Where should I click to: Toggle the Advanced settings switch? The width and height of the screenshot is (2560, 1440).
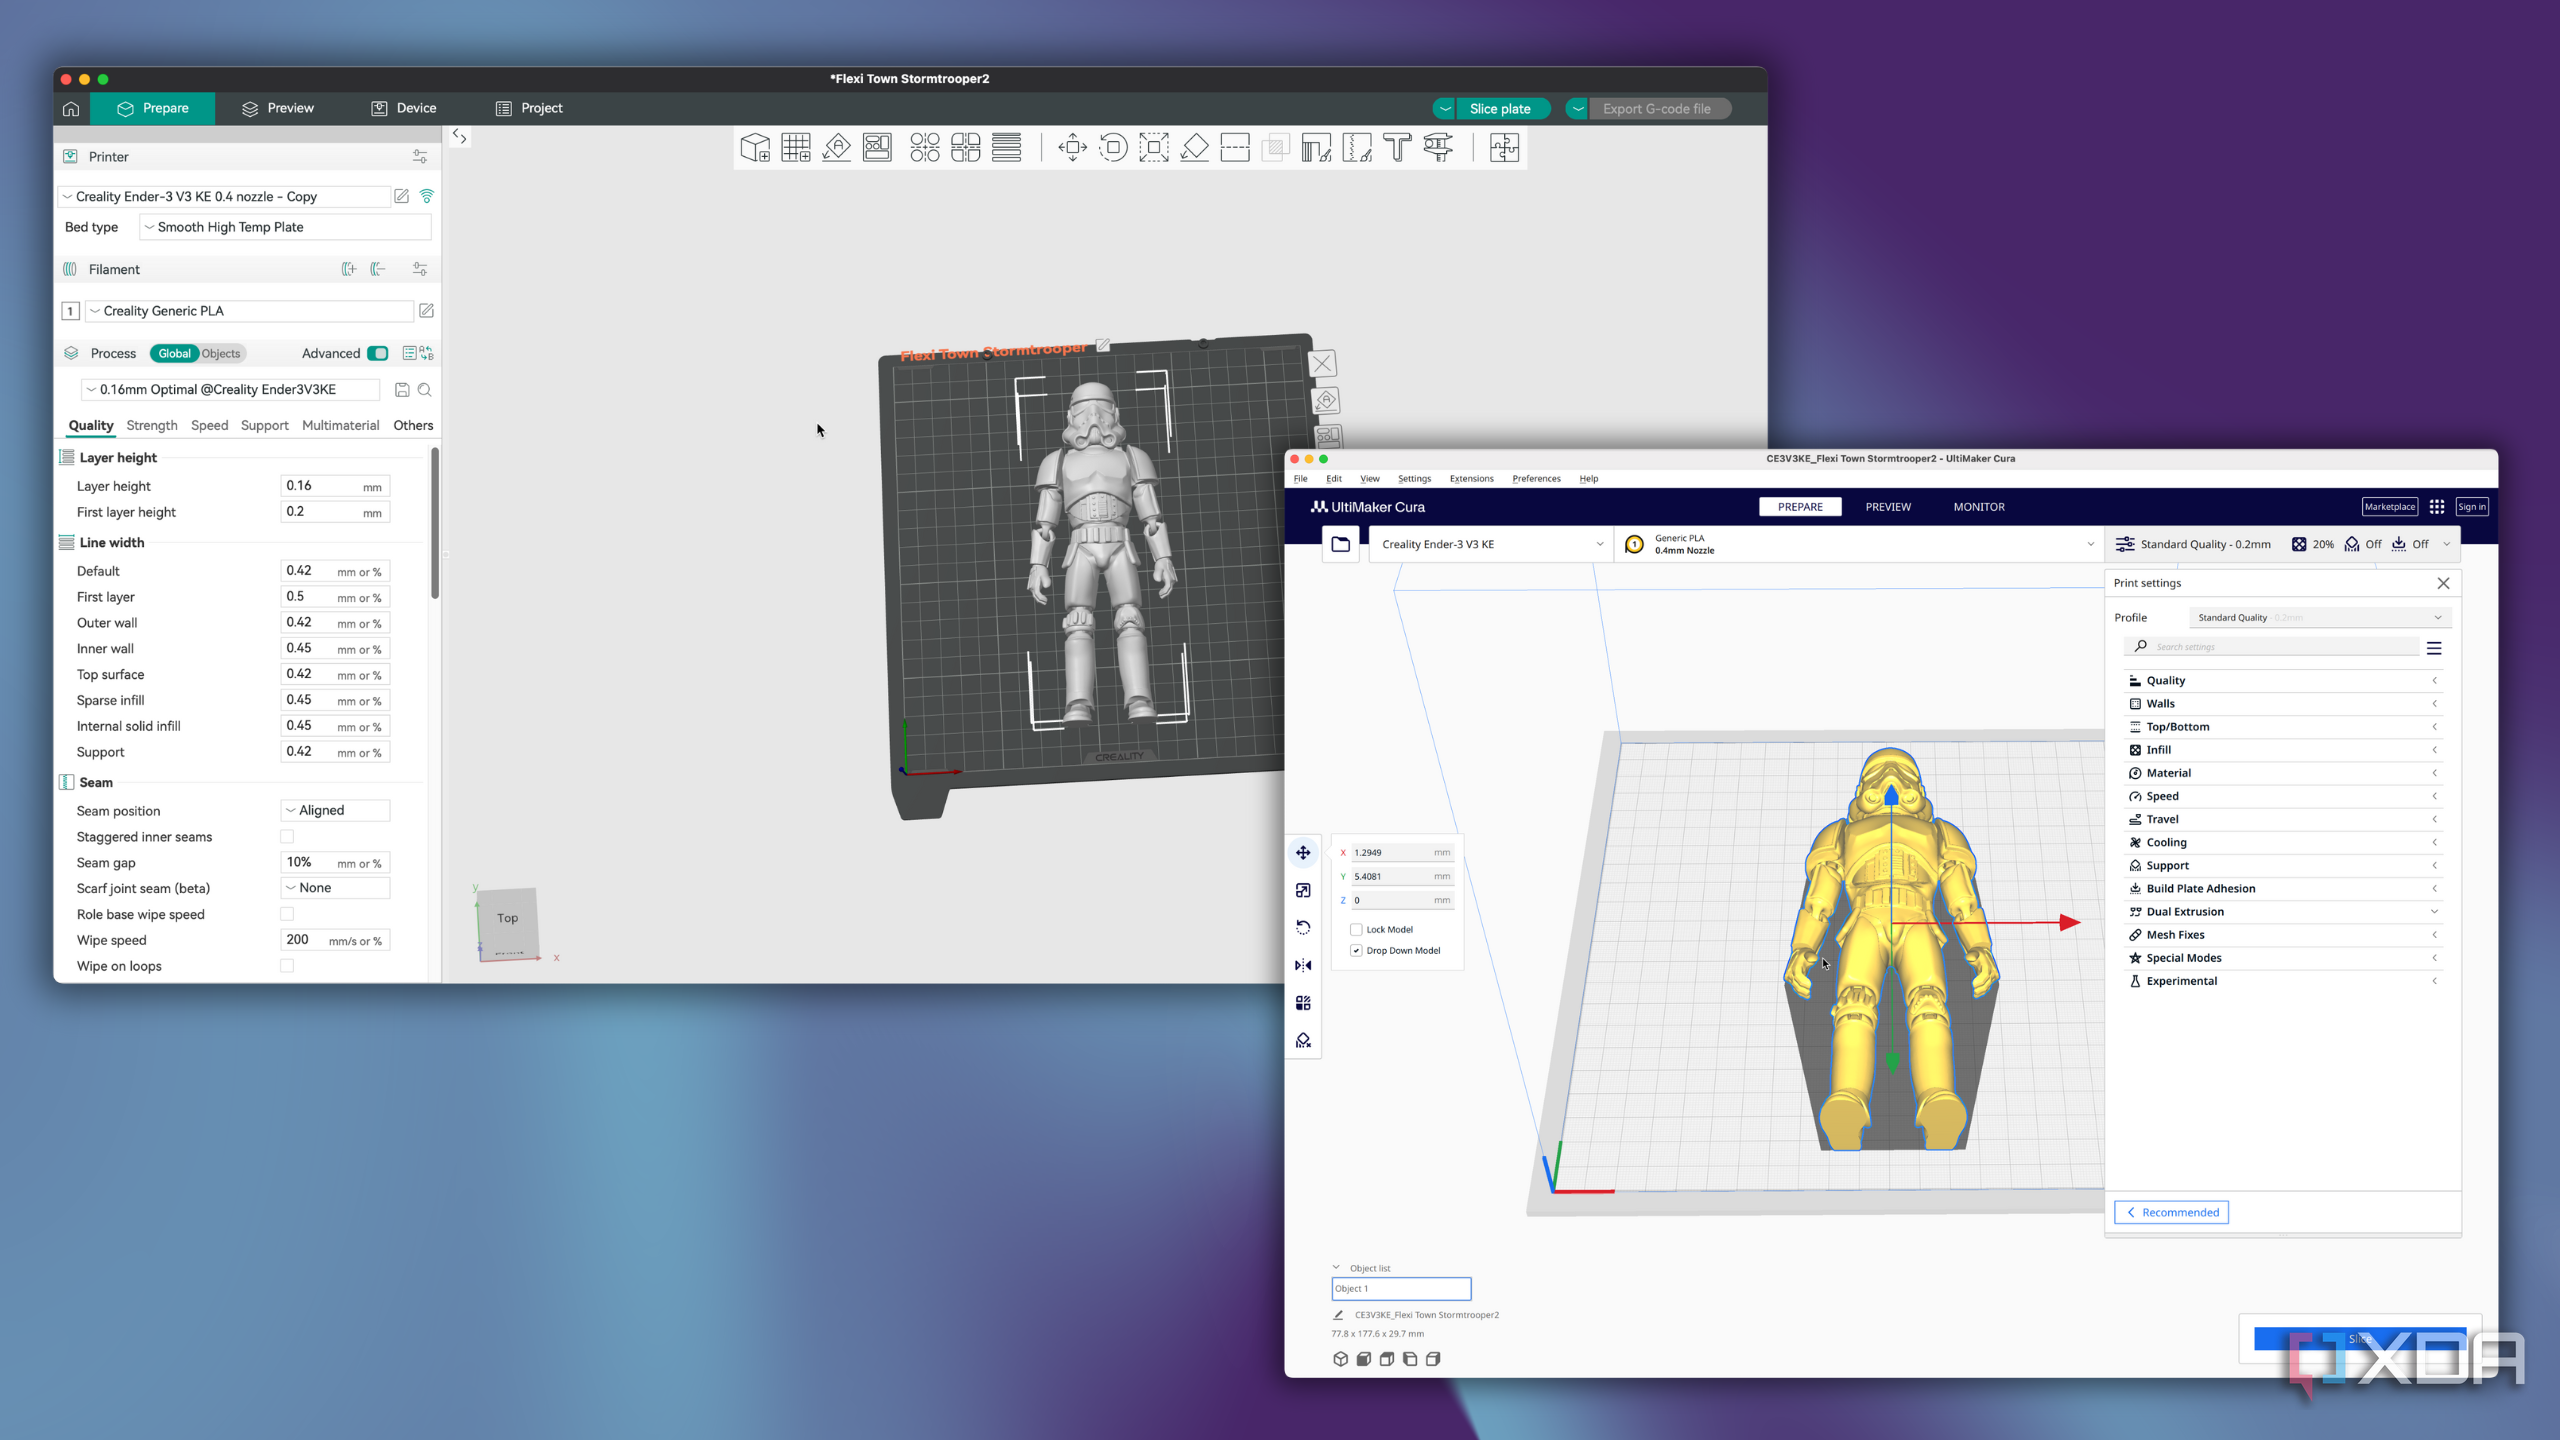[378, 353]
